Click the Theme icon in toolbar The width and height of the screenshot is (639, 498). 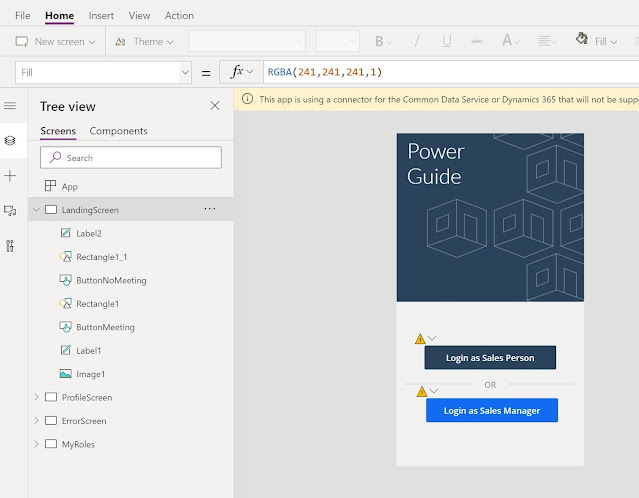coord(120,42)
